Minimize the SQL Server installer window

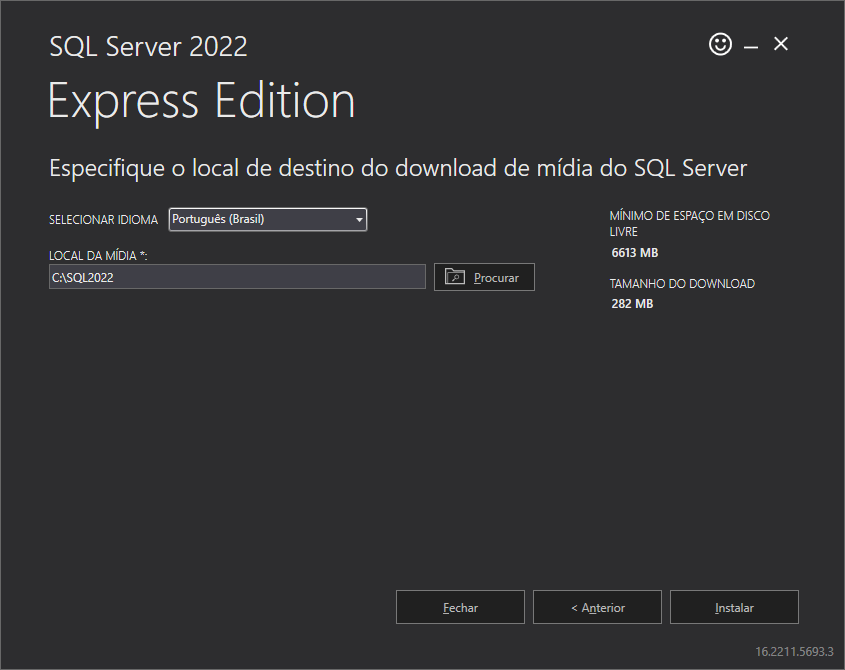click(x=751, y=45)
